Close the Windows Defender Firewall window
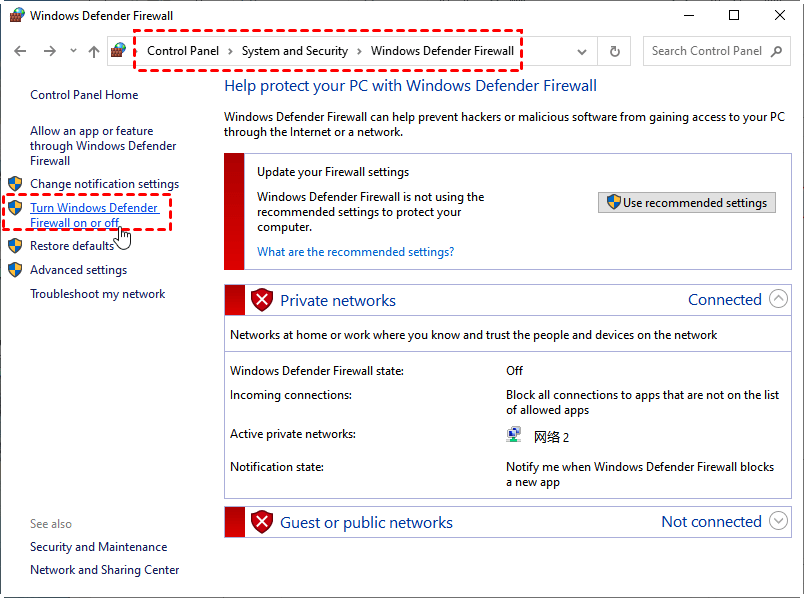804x598 pixels. [x=779, y=15]
